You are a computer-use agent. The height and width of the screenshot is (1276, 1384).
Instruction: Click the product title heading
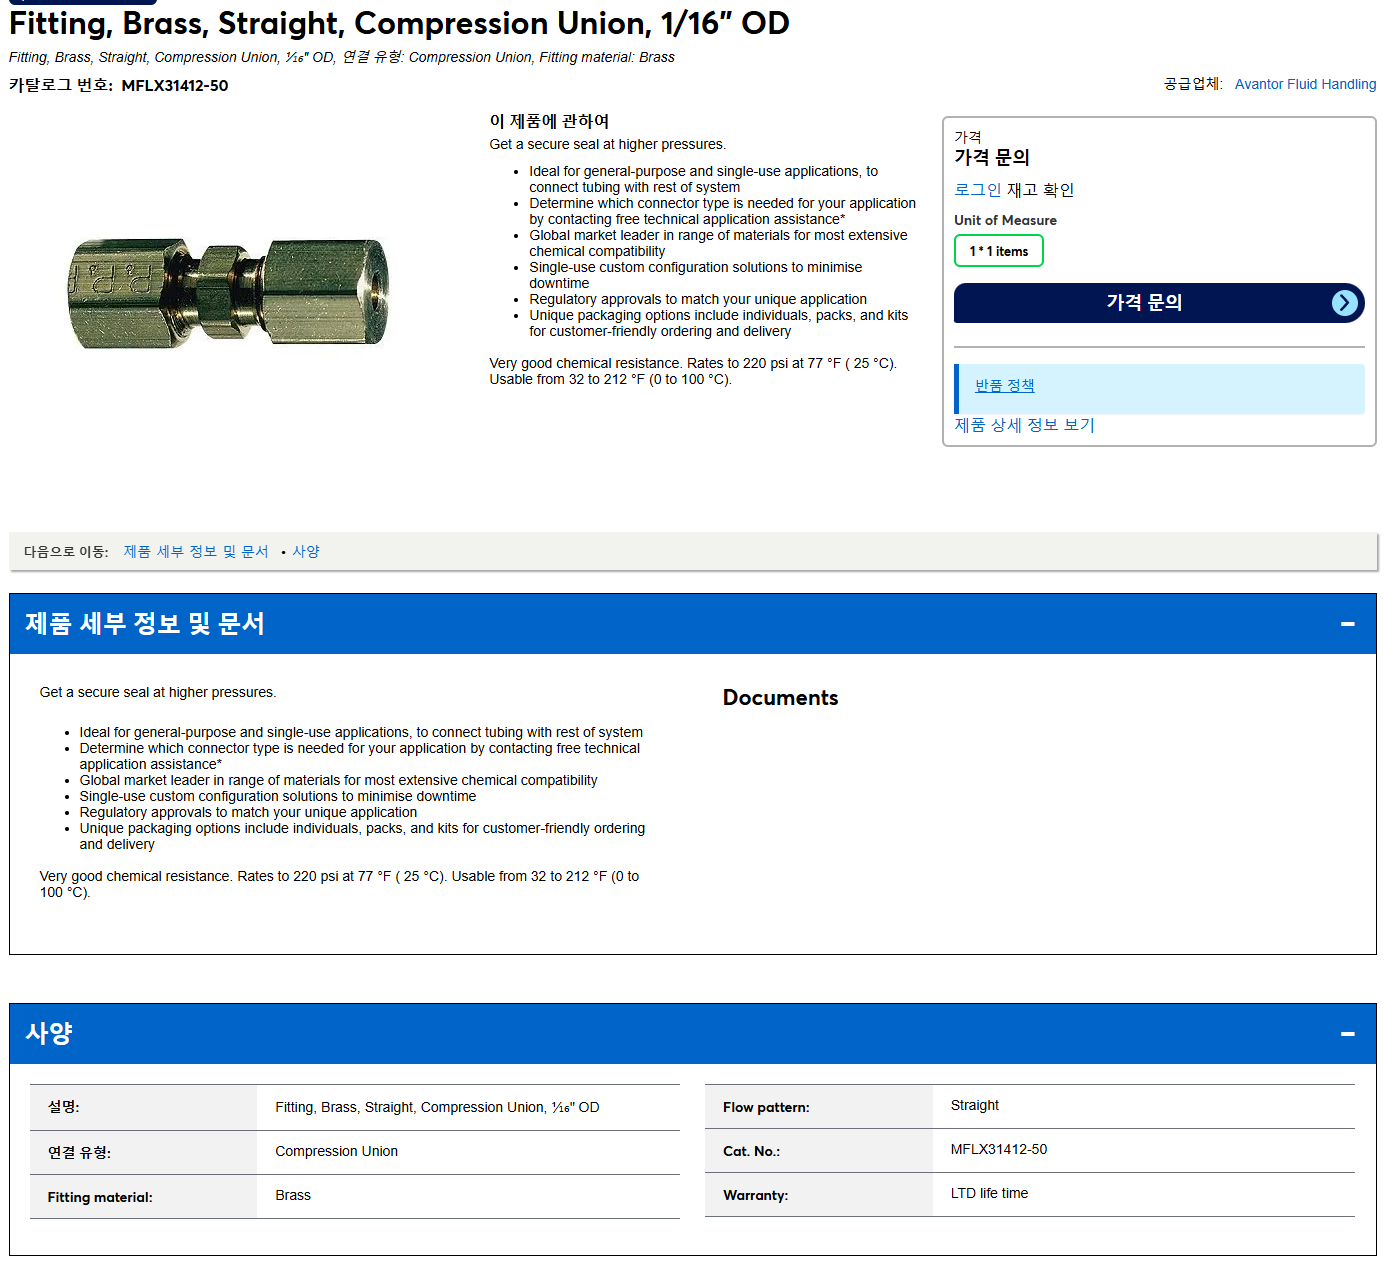399,23
